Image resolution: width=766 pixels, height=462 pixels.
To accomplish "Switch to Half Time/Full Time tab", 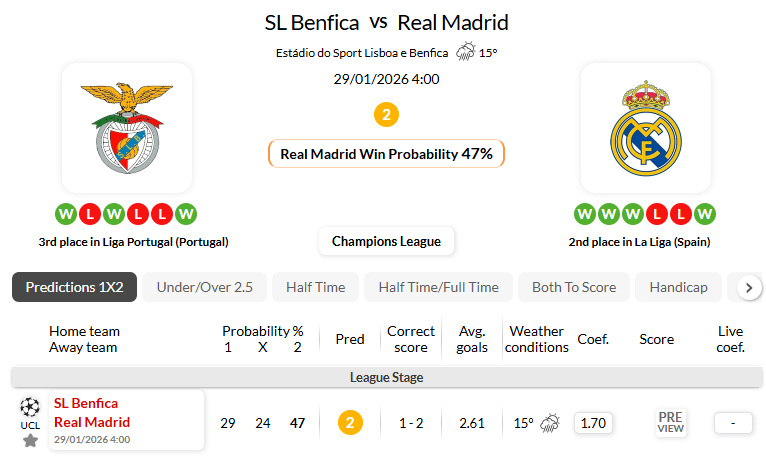I will pyautogui.click(x=438, y=287).
